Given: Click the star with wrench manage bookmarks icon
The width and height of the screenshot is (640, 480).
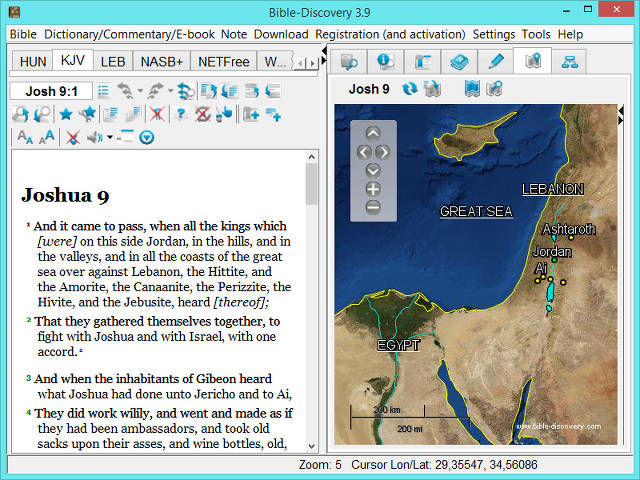Looking at the screenshot, I should click(x=88, y=114).
